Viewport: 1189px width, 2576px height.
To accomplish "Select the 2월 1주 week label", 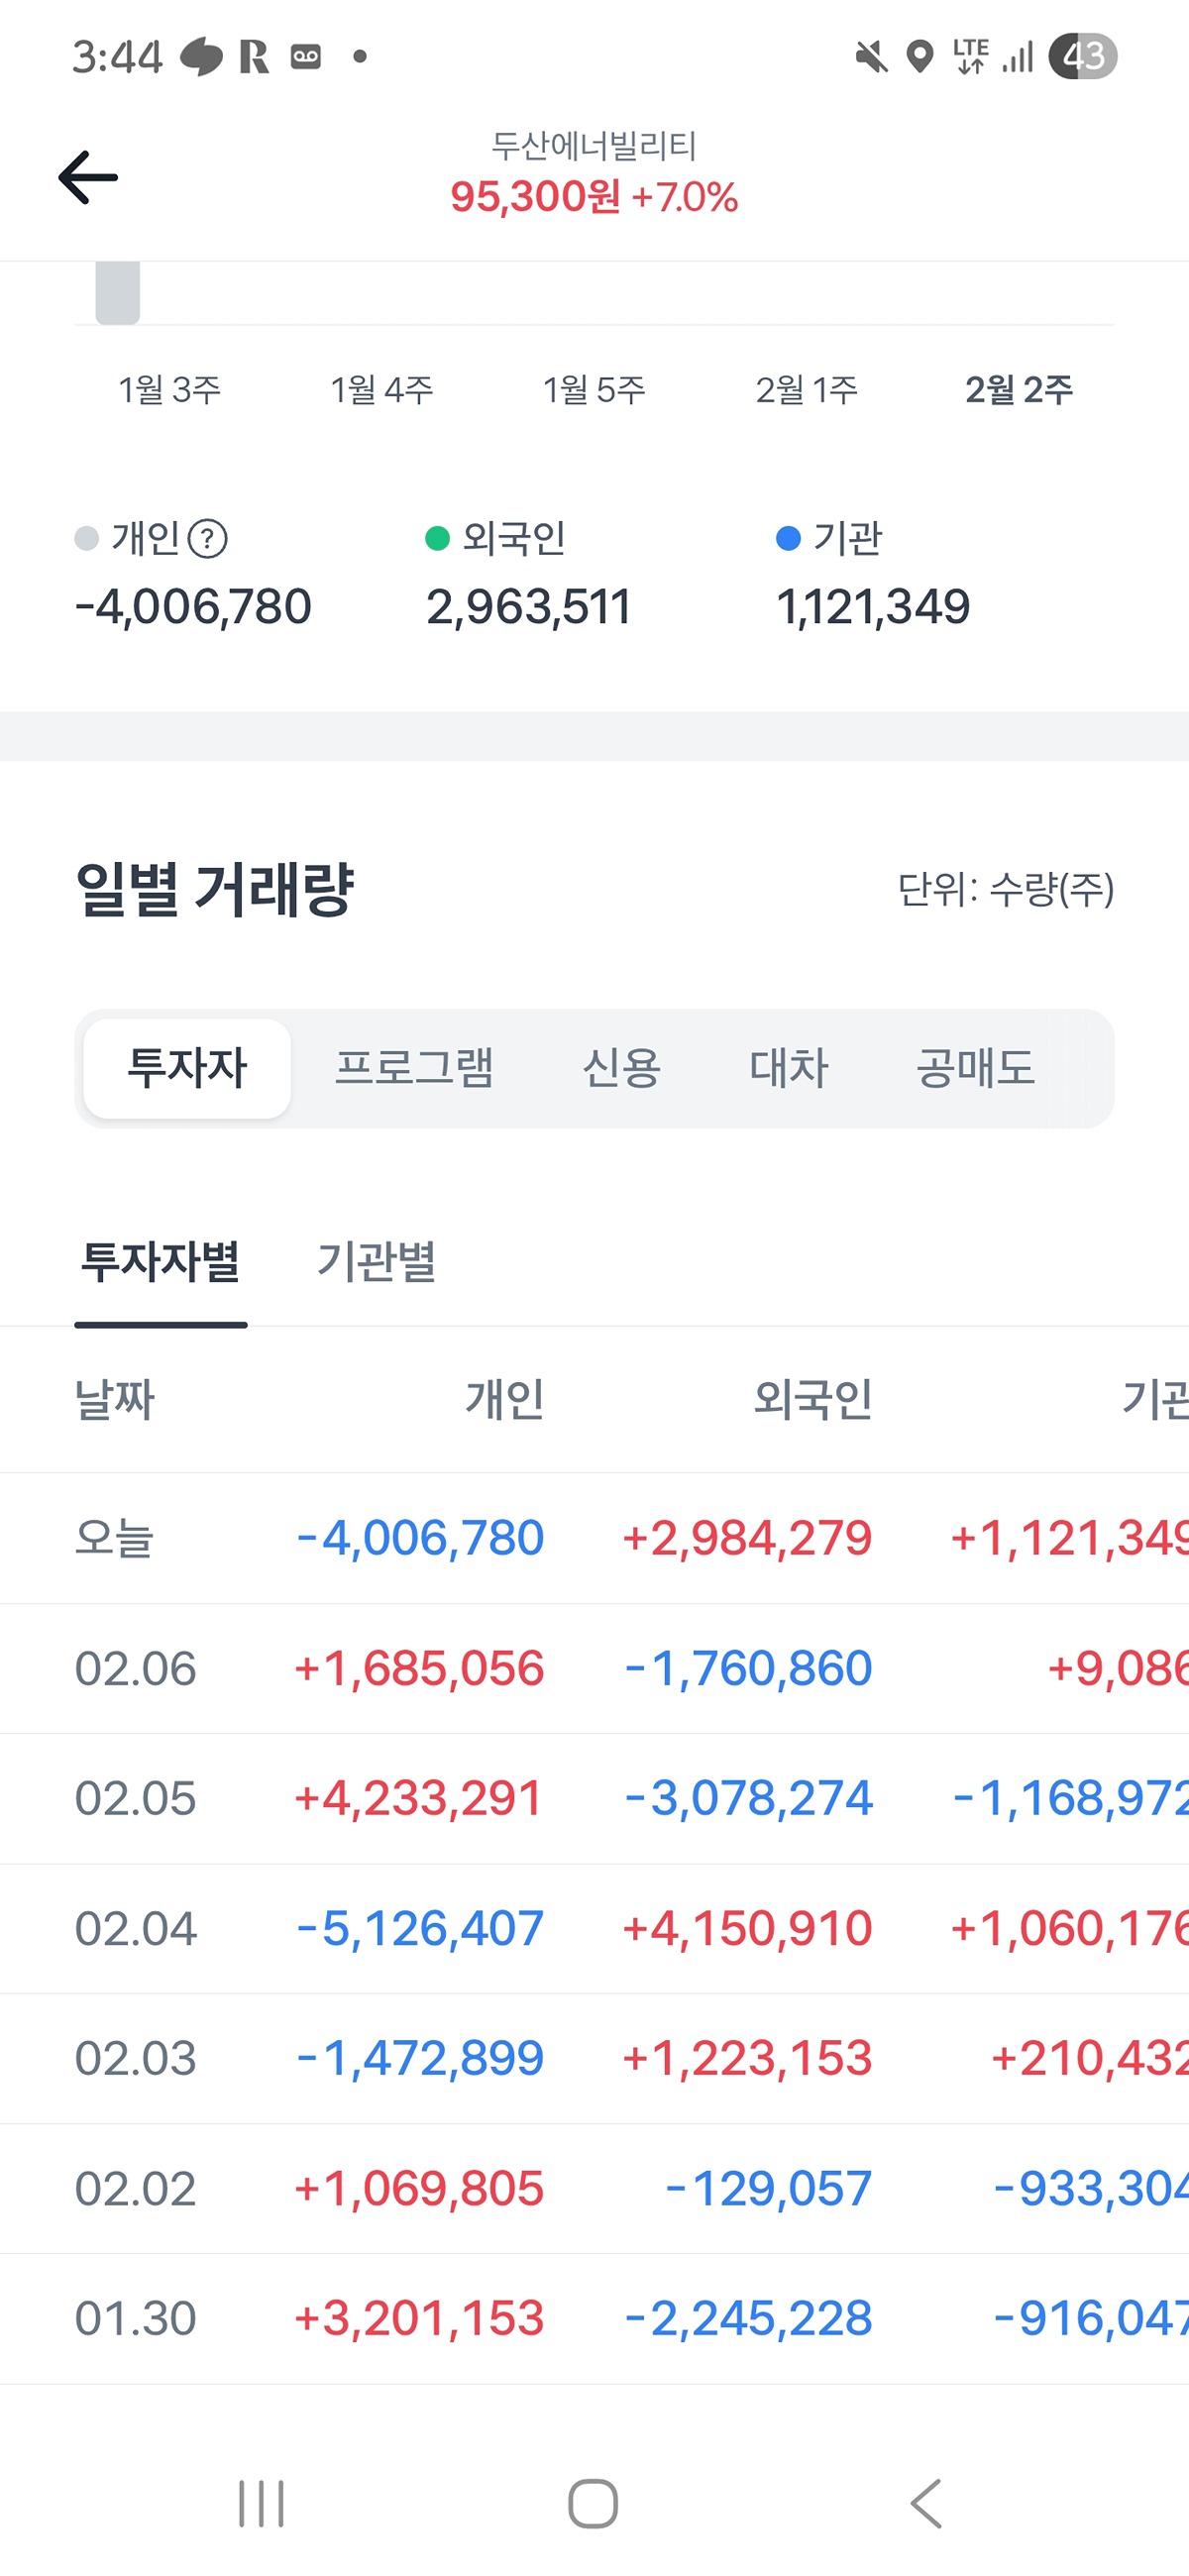I will point(806,389).
